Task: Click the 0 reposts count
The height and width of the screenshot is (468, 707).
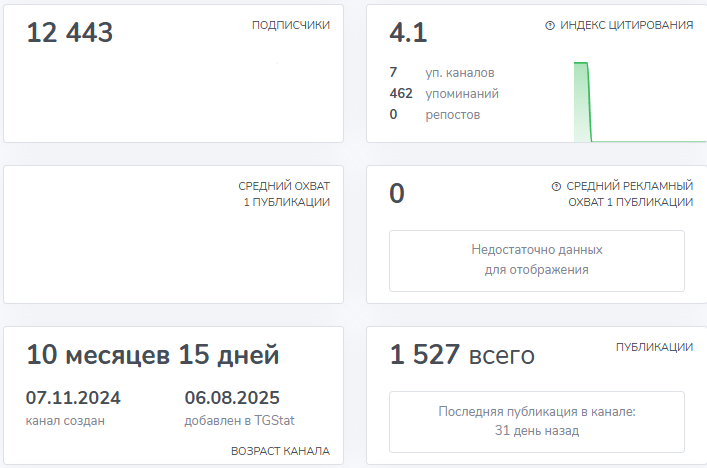Action: coord(393,114)
